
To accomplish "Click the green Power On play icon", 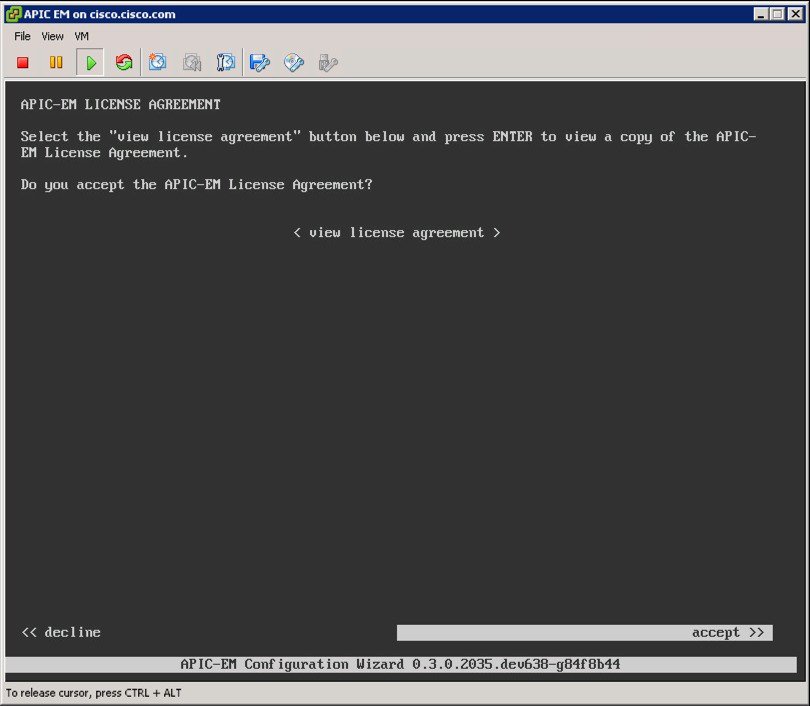I will tap(90, 62).
